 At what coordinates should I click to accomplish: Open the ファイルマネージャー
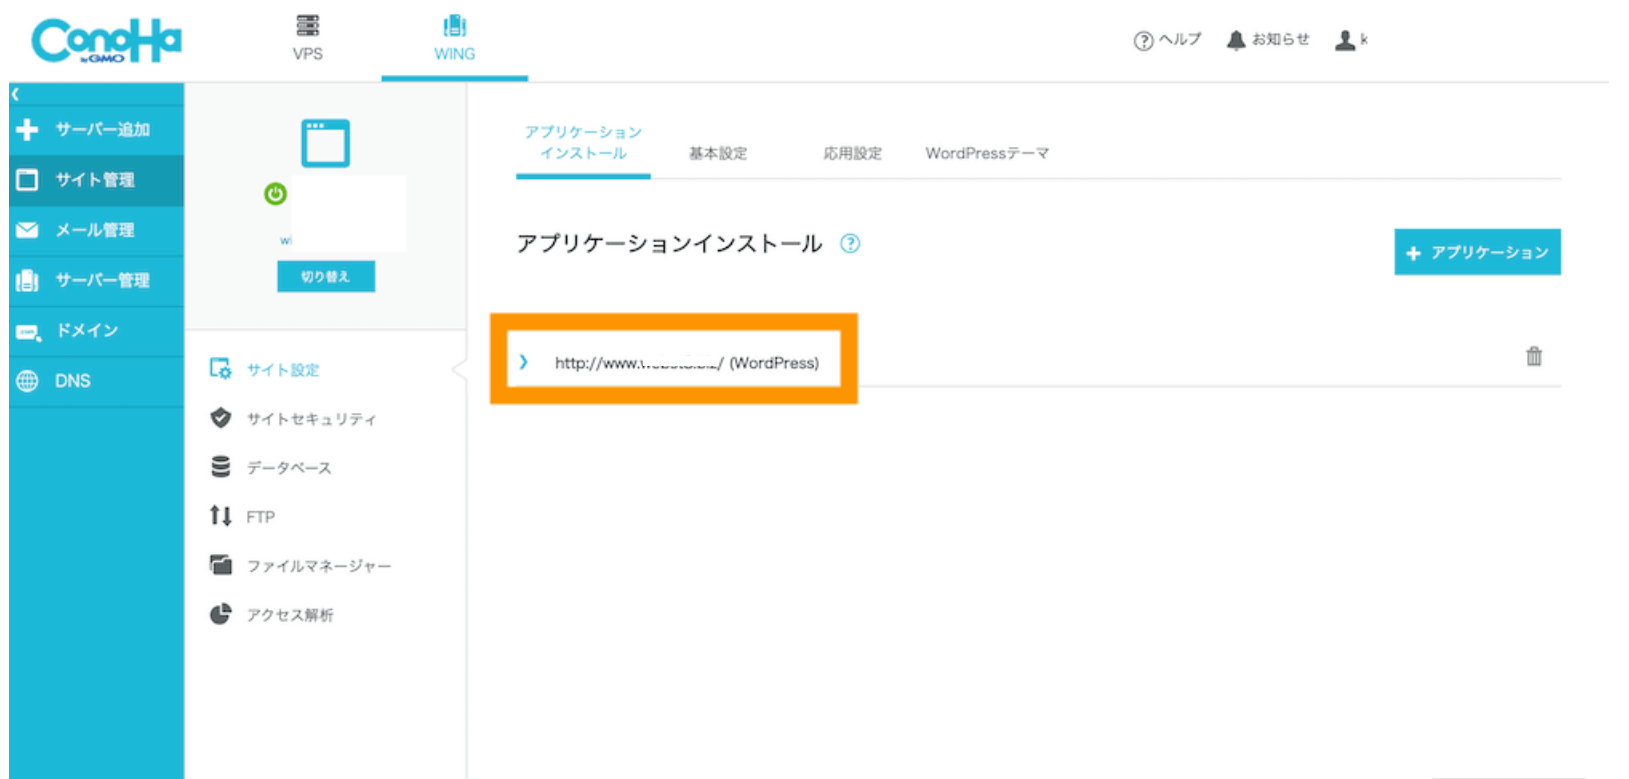[x=318, y=566]
